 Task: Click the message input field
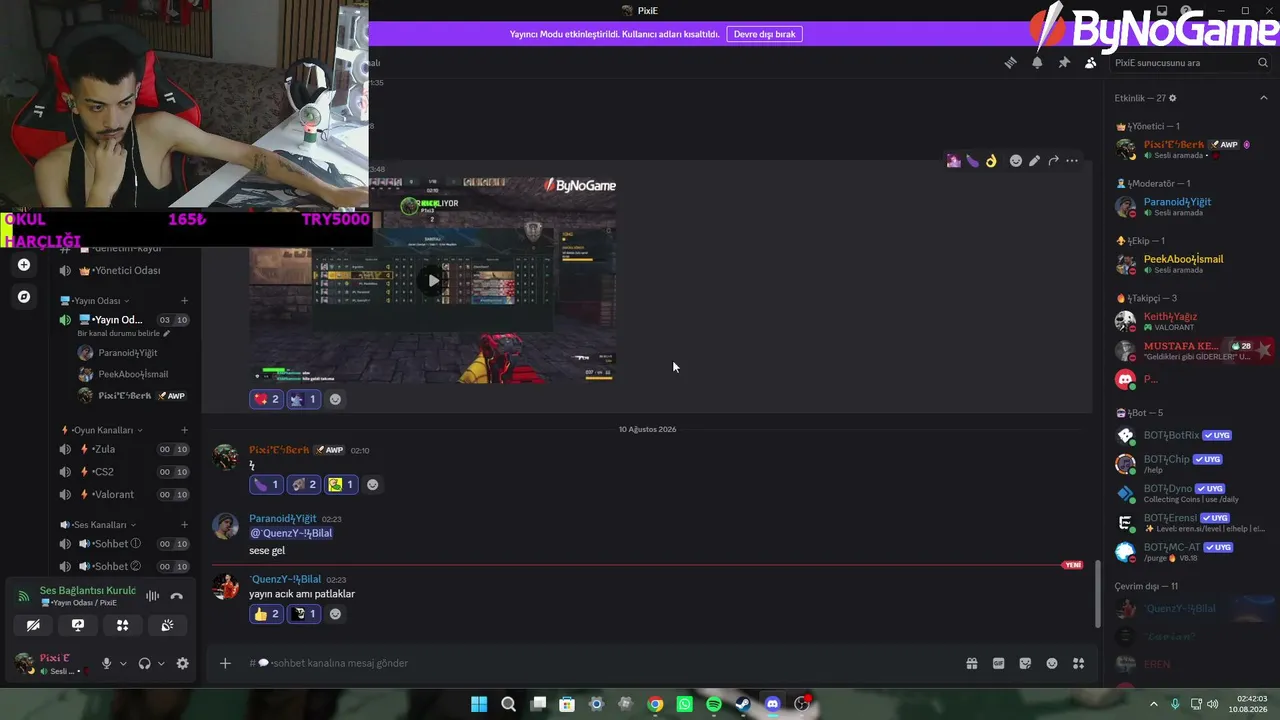[600, 663]
